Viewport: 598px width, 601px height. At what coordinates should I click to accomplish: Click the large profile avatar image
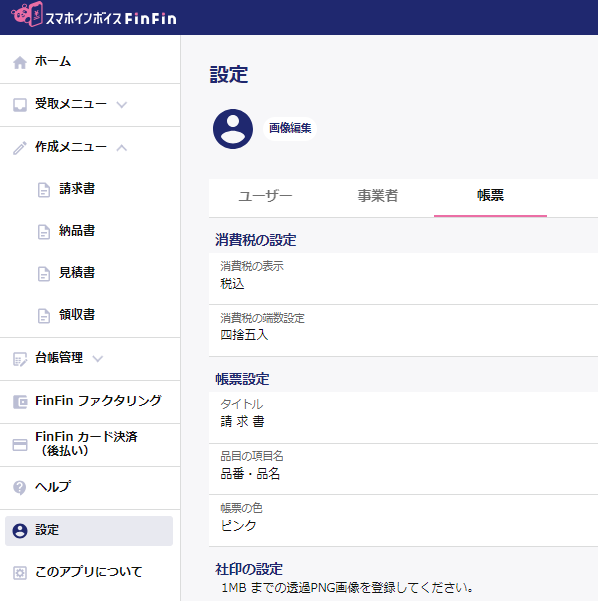pyautogui.click(x=233, y=129)
